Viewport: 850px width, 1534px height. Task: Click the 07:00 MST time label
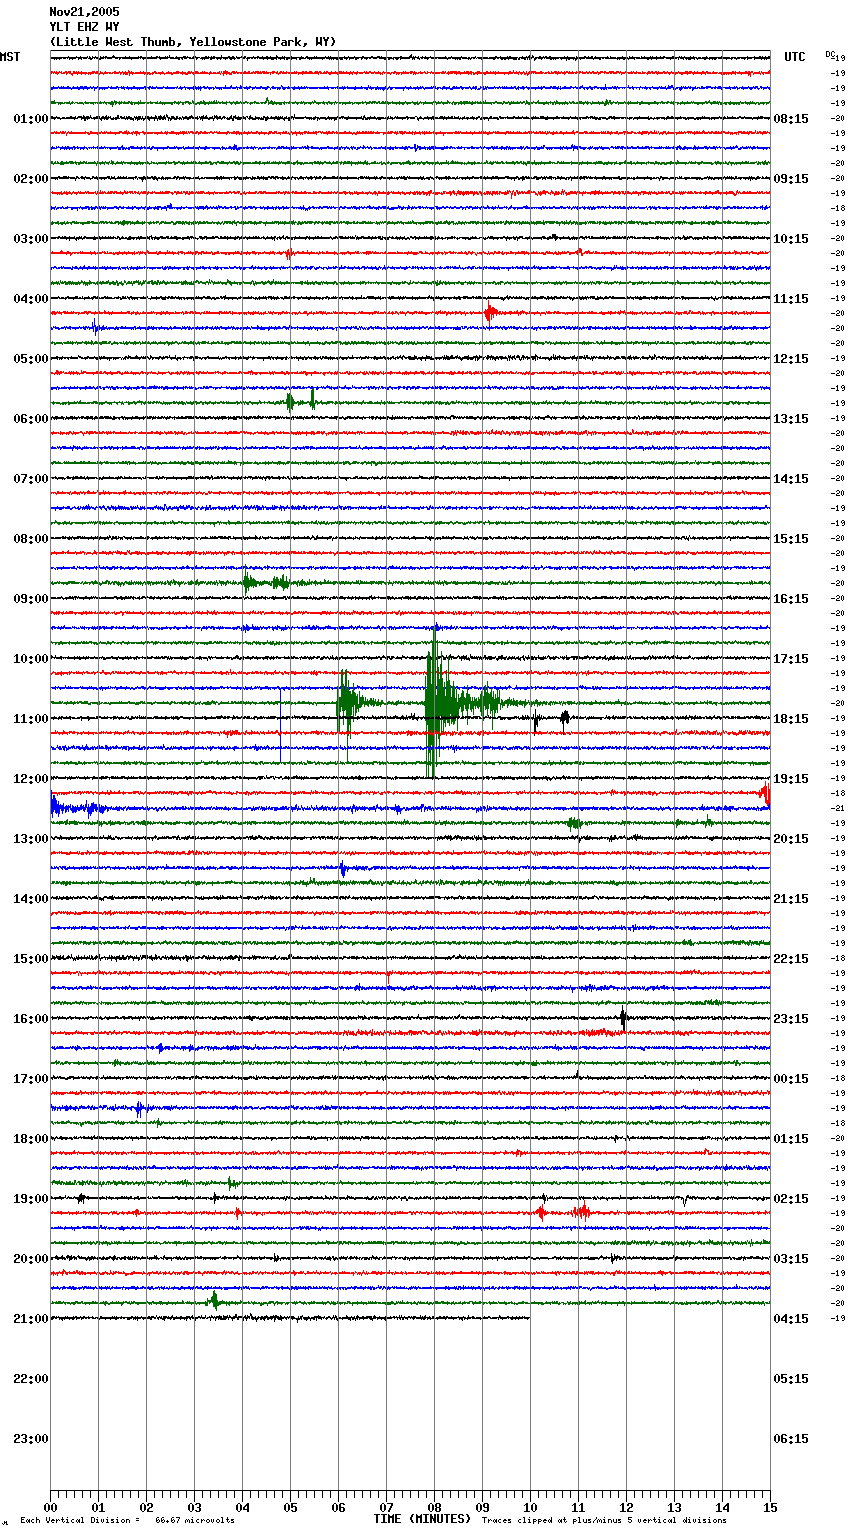[x=31, y=479]
